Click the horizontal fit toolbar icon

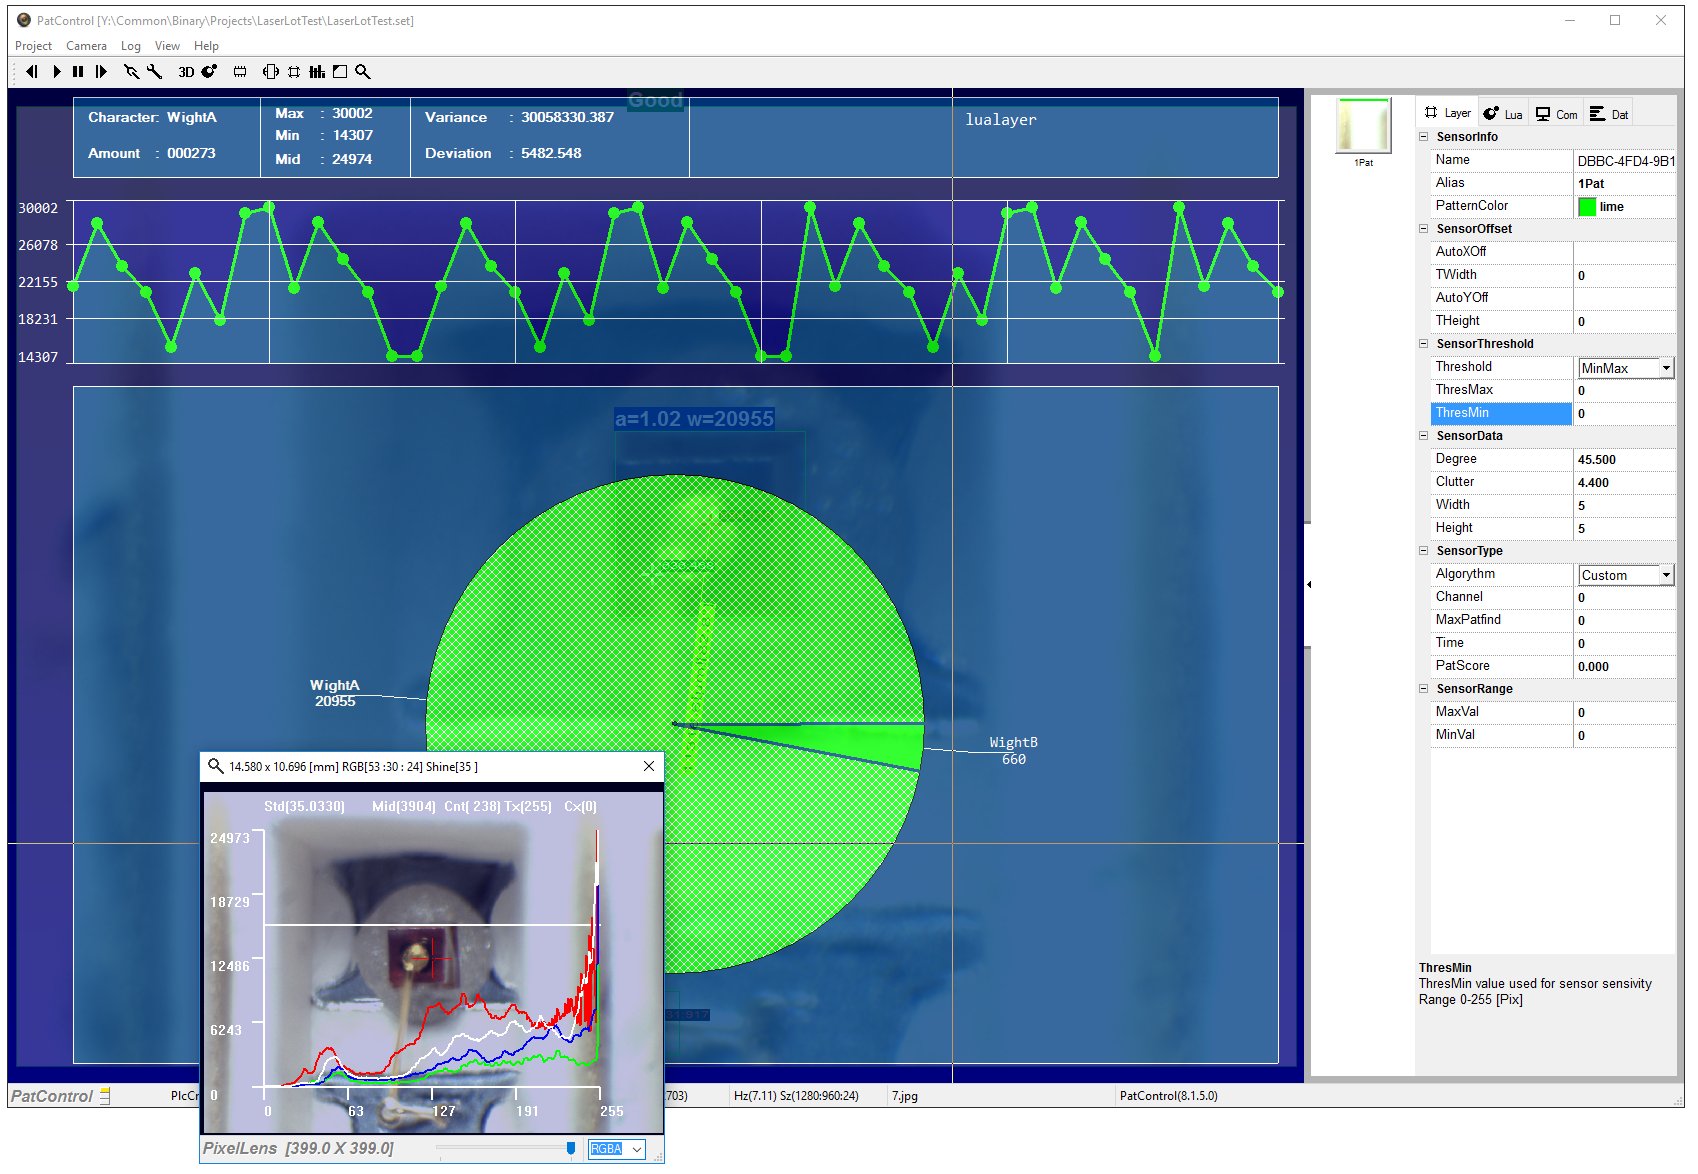point(270,72)
